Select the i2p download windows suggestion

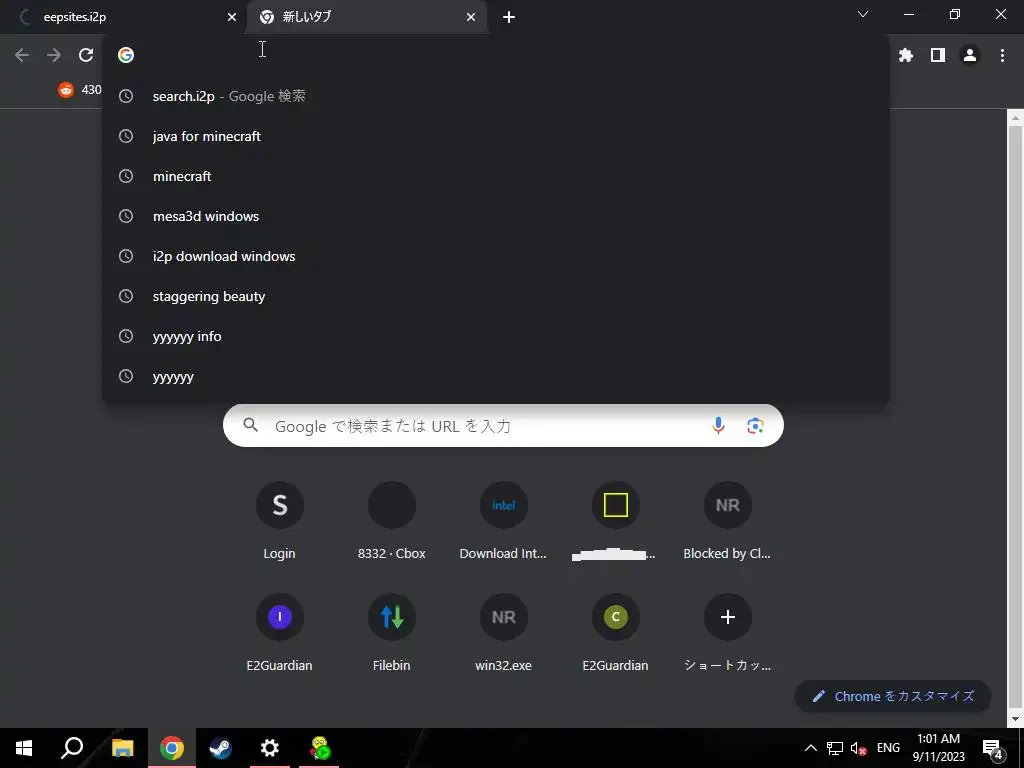pyautogui.click(x=496, y=256)
